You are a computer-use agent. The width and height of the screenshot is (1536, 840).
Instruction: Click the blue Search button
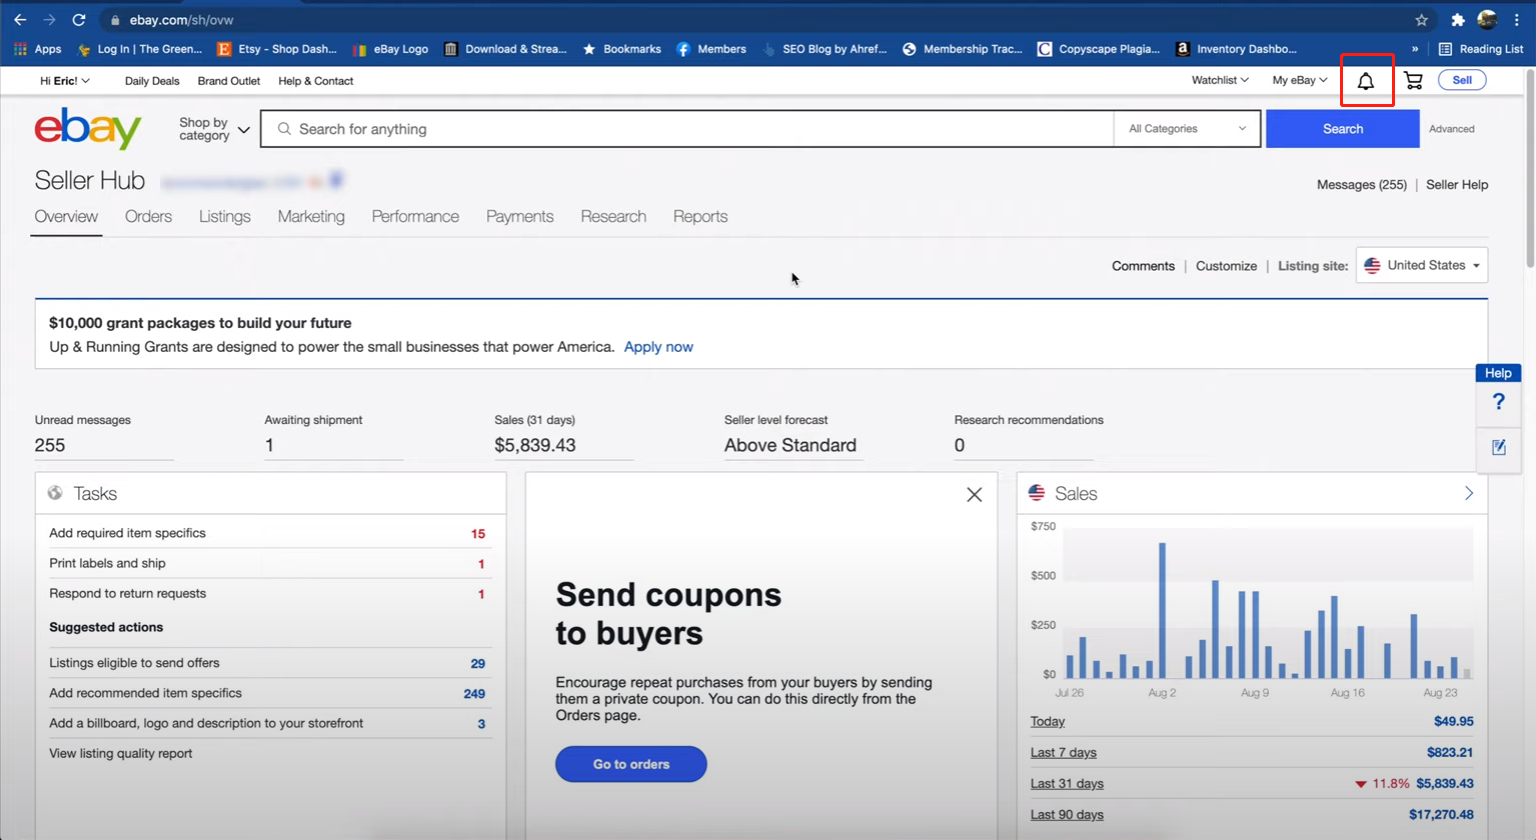(x=1342, y=129)
